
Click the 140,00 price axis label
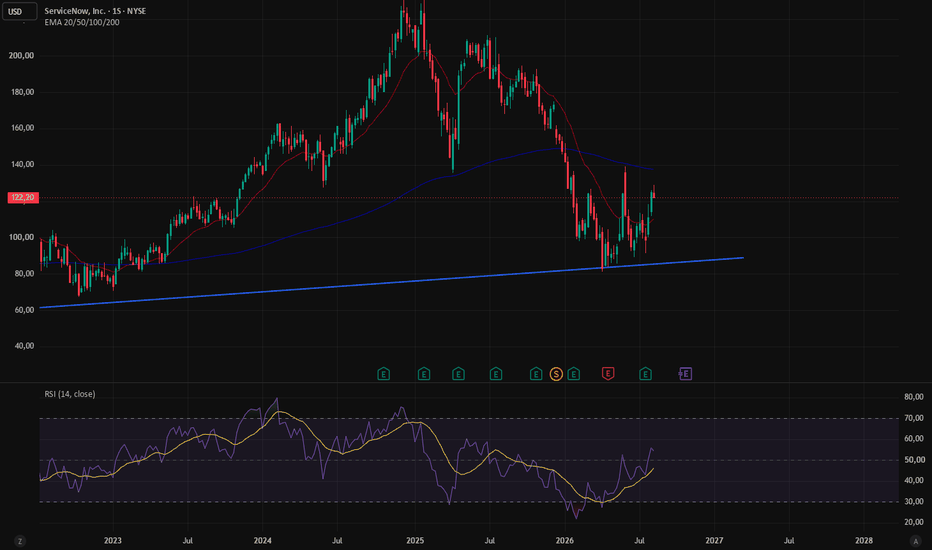tap(21, 165)
